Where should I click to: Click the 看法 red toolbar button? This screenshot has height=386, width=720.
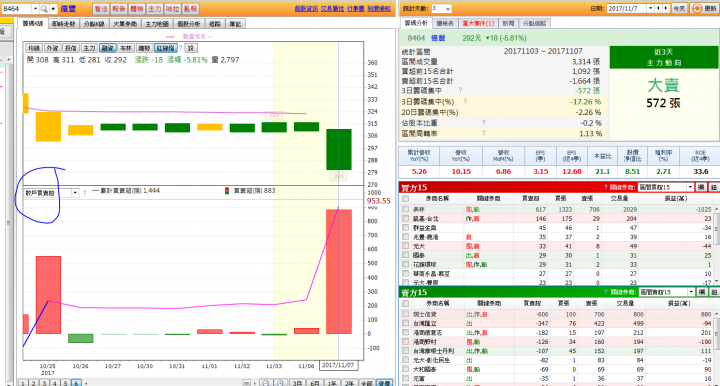[101, 8]
